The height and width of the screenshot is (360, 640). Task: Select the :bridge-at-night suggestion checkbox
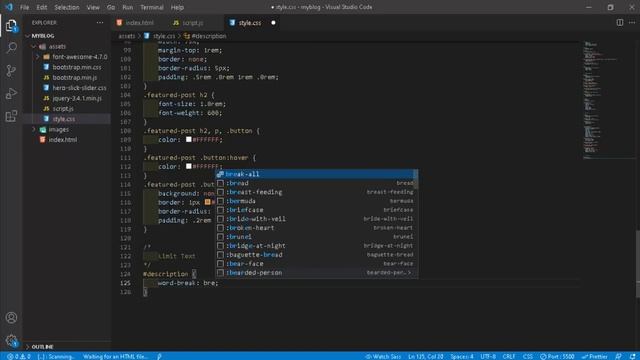pyautogui.click(x=220, y=246)
